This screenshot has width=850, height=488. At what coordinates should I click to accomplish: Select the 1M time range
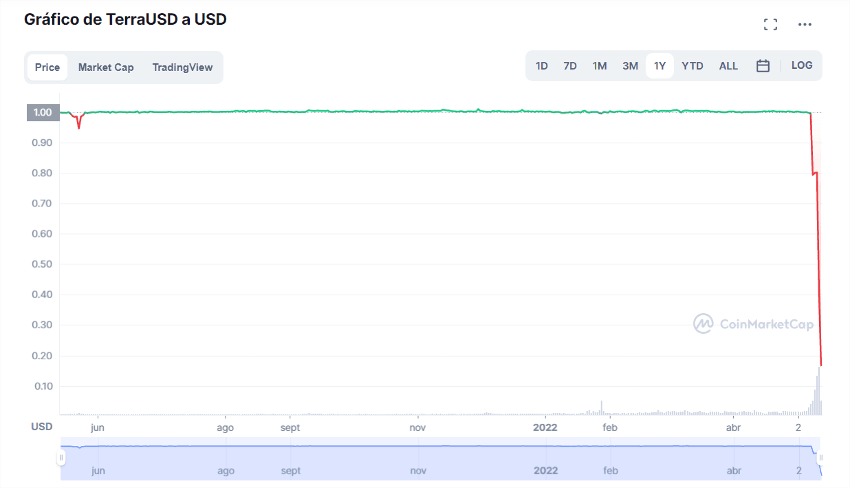click(600, 66)
